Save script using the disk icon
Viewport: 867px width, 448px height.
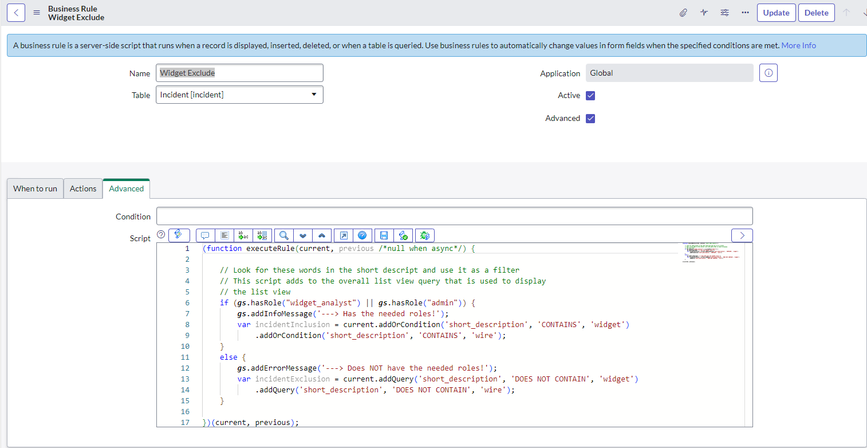click(x=384, y=235)
